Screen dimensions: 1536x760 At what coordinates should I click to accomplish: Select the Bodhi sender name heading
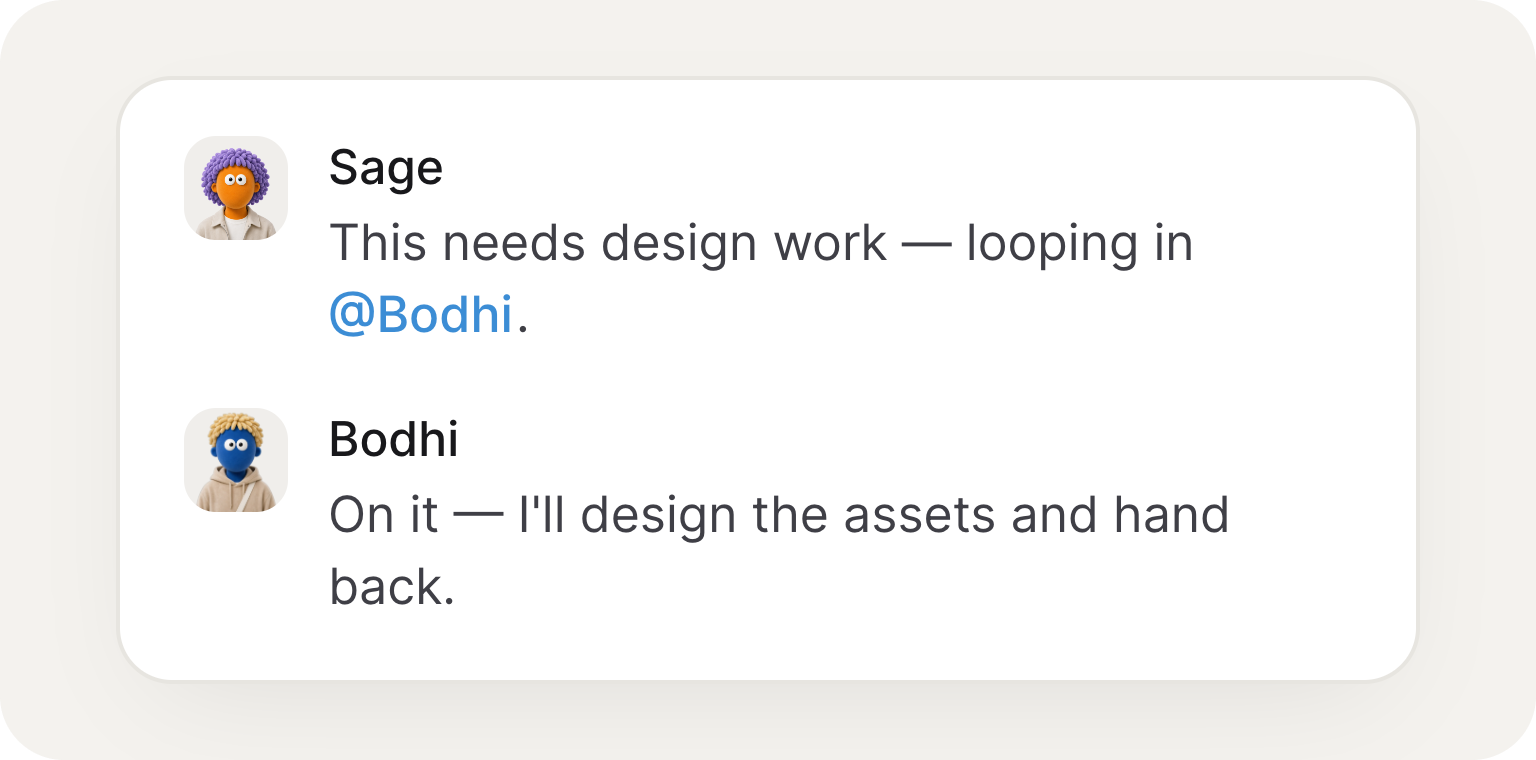point(394,440)
